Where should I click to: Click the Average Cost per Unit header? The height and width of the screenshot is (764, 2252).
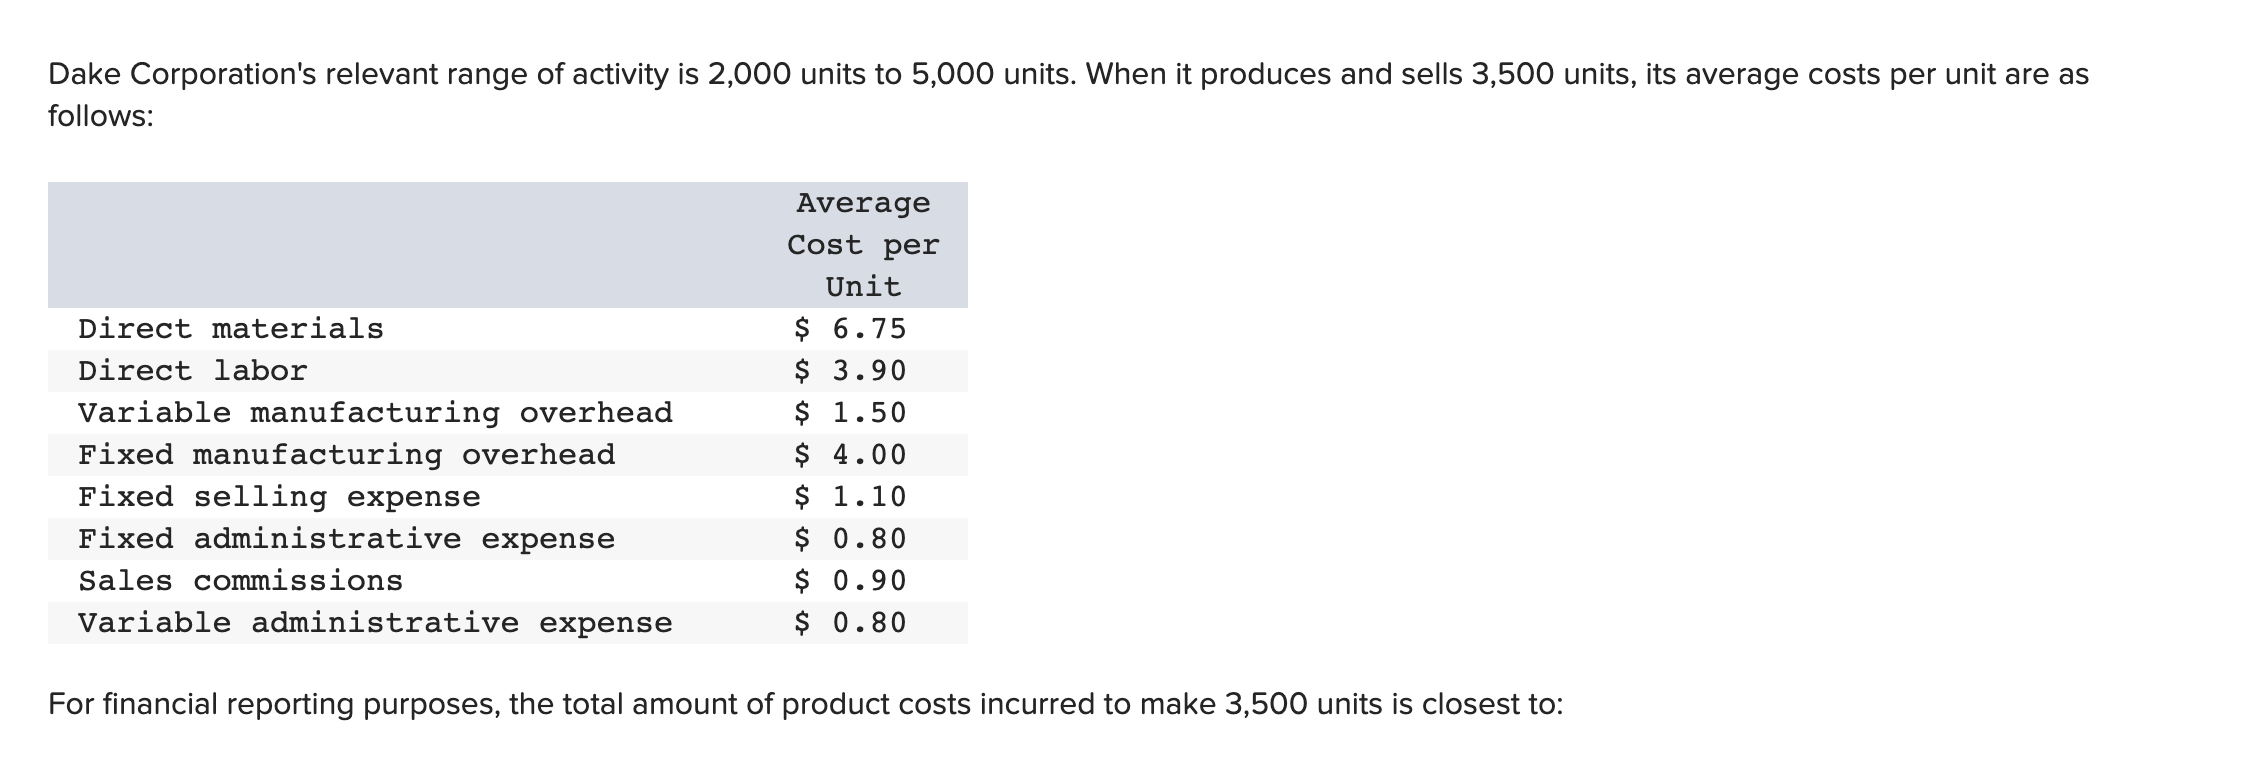click(864, 245)
